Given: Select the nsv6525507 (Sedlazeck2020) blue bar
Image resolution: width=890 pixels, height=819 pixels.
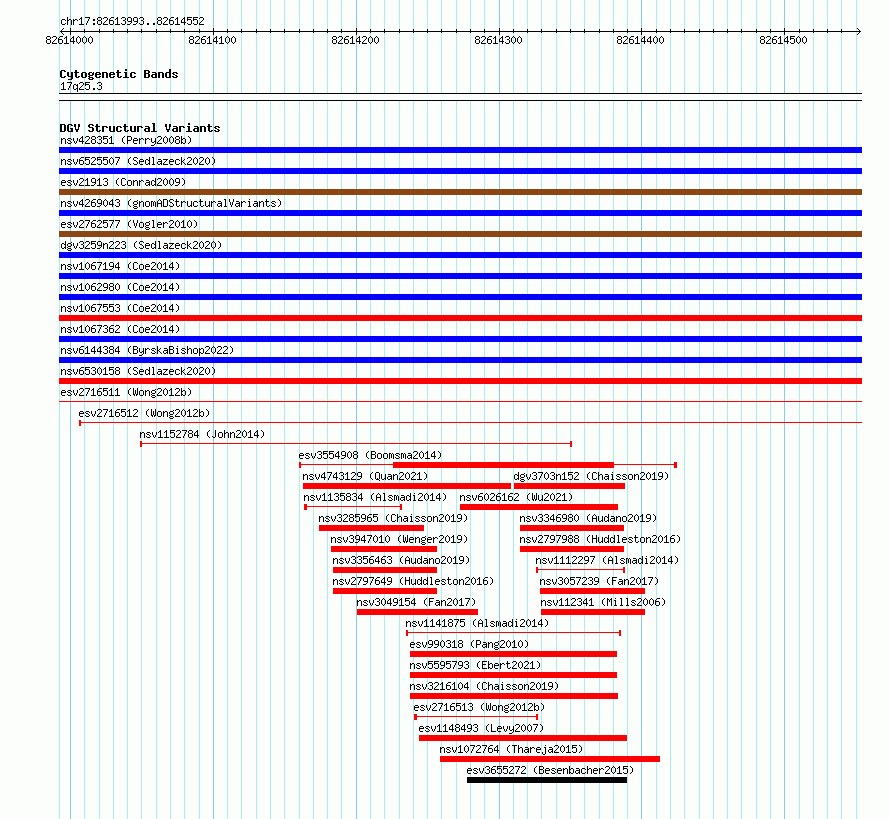Looking at the screenshot, I should (460, 171).
